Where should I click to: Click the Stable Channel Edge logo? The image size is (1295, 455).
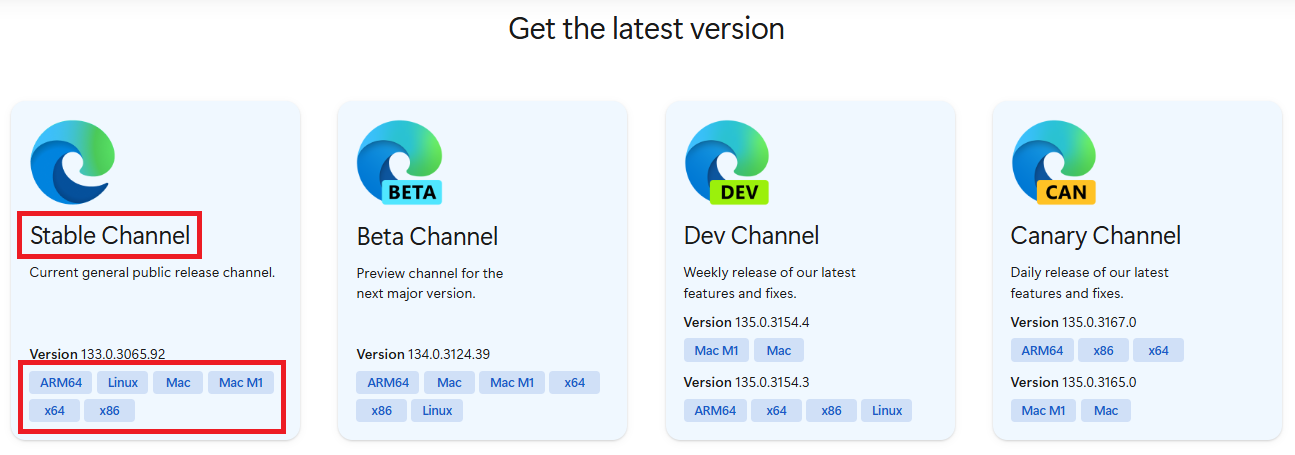[72, 161]
